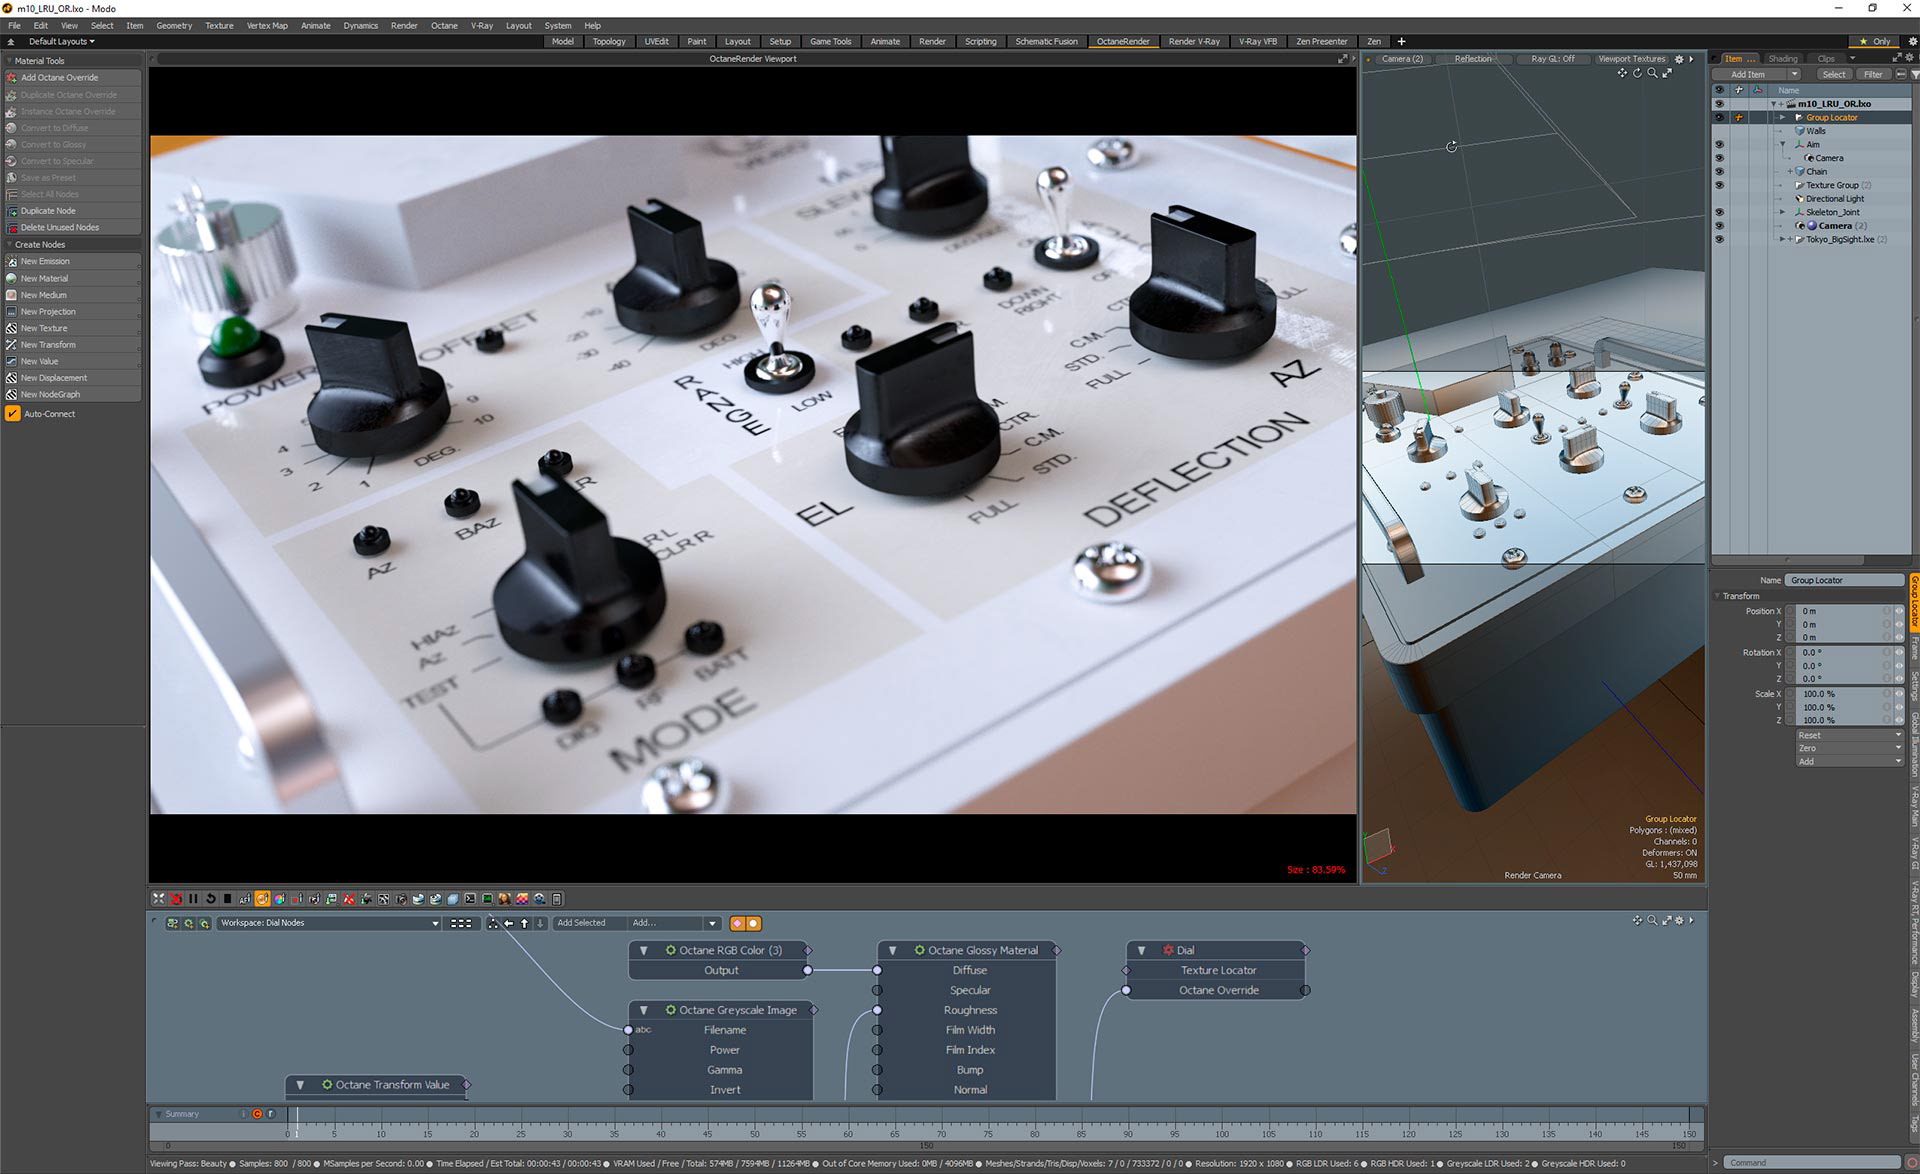
Task: Click the New Material button
Action: click(x=45, y=278)
